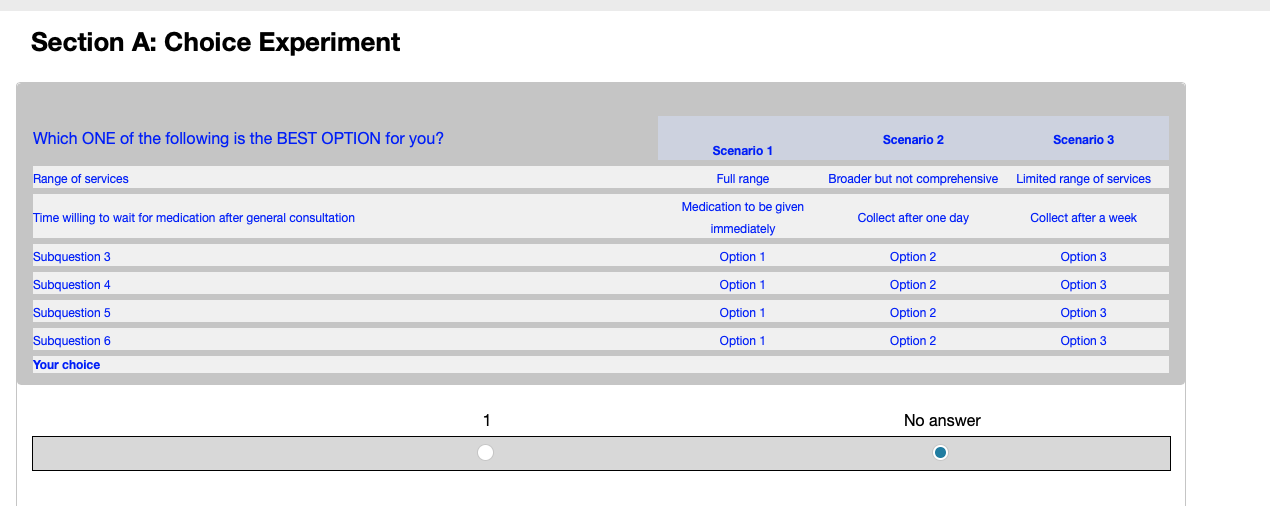The height and width of the screenshot is (506, 1270).
Task: Click the "Scenario 2" column header
Action: click(913, 140)
